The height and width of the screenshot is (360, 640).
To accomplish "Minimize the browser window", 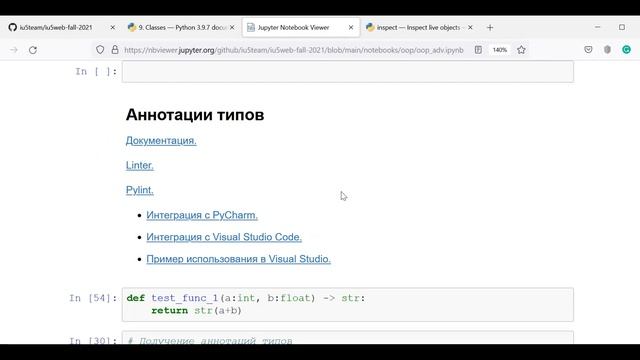I will 598,27.
